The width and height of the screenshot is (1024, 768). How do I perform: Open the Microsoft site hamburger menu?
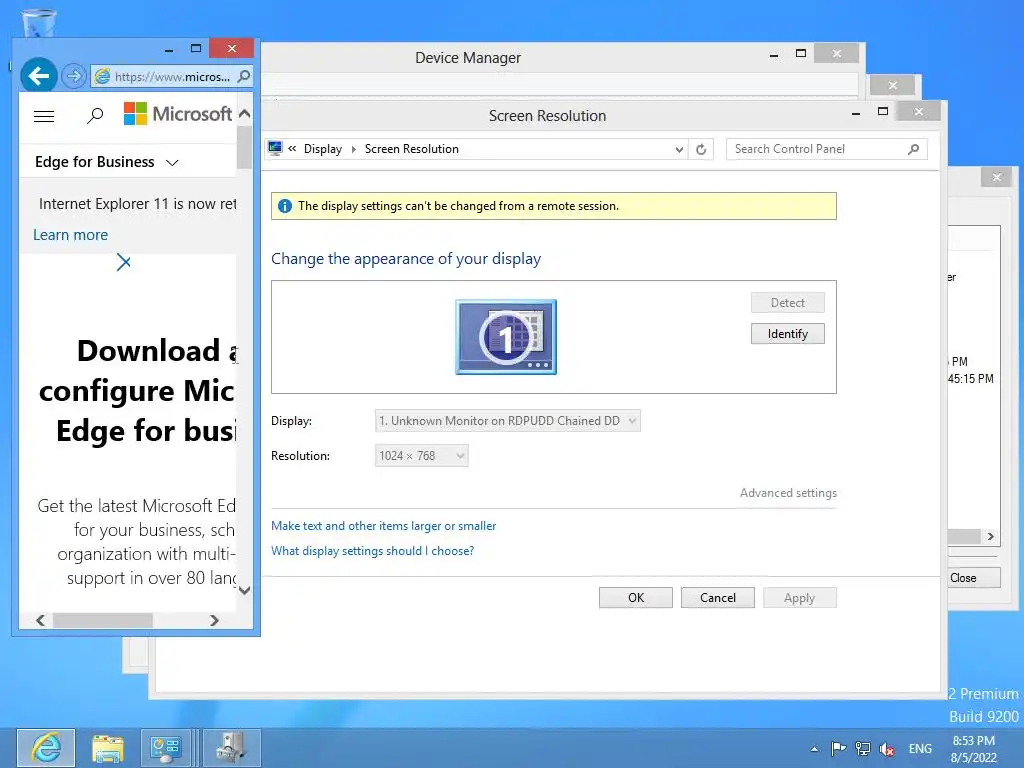[44, 116]
